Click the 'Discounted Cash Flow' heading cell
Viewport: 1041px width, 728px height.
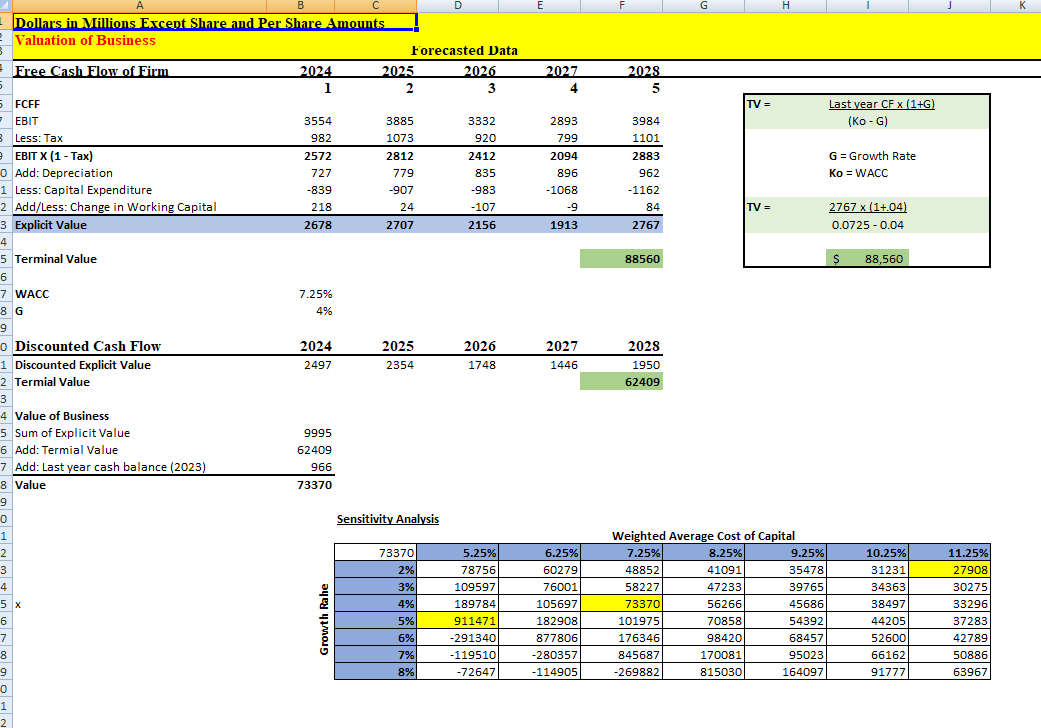(88, 346)
